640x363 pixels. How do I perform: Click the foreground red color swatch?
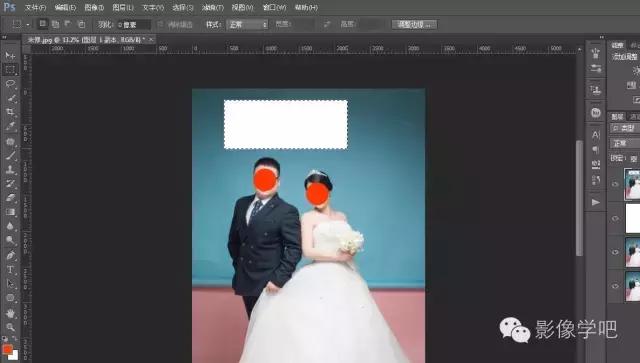click(7, 350)
